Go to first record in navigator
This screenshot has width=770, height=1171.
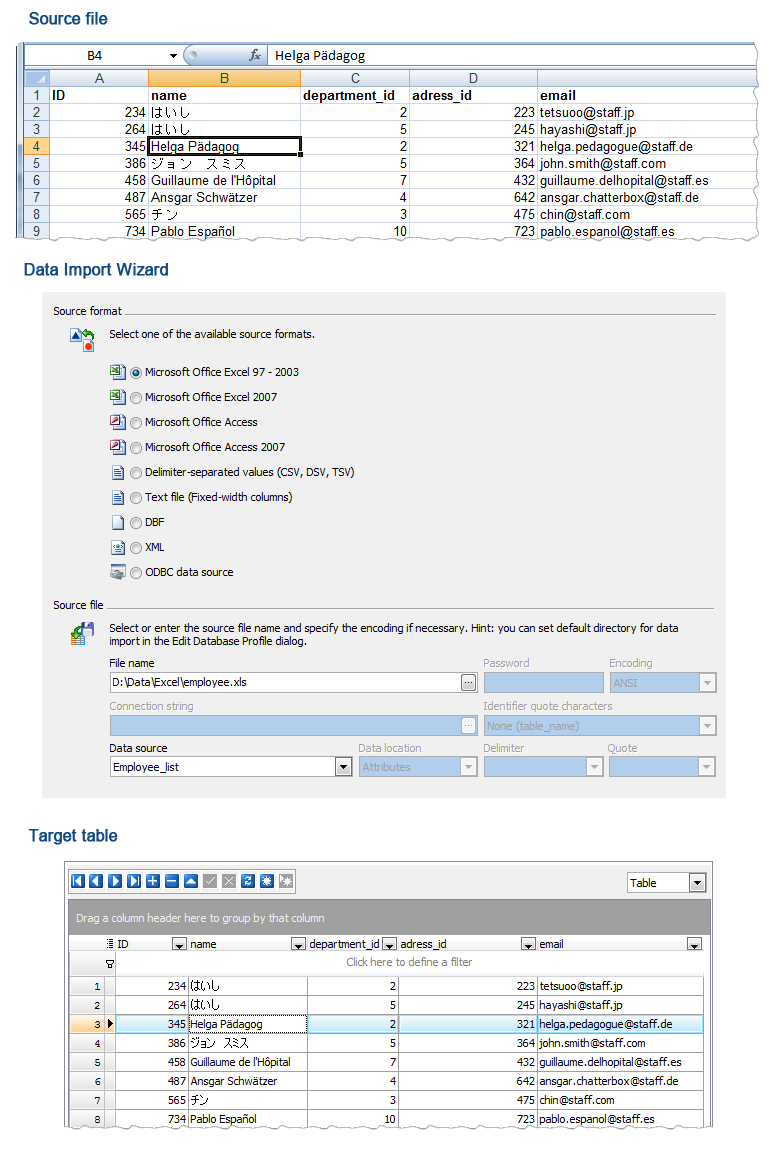pyautogui.click(x=78, y=881)
